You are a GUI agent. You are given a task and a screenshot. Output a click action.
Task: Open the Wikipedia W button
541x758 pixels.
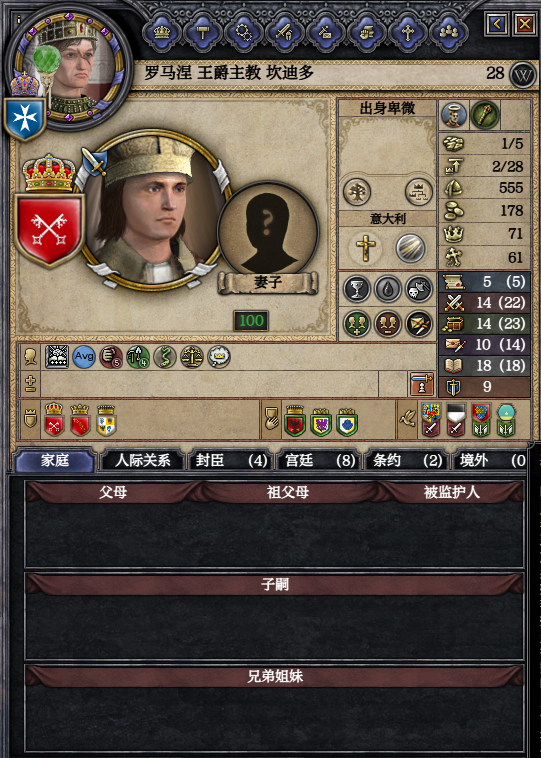(524, 75)
